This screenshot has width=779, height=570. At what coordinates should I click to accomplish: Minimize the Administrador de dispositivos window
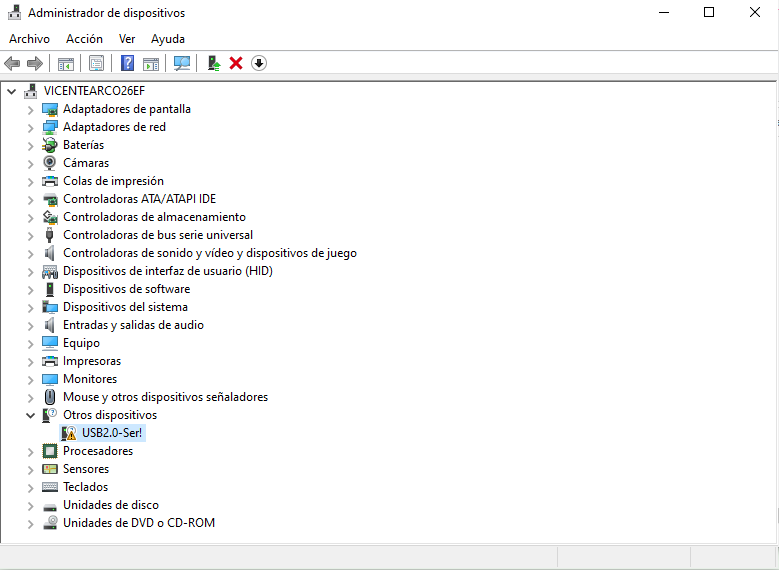[664, 12]
